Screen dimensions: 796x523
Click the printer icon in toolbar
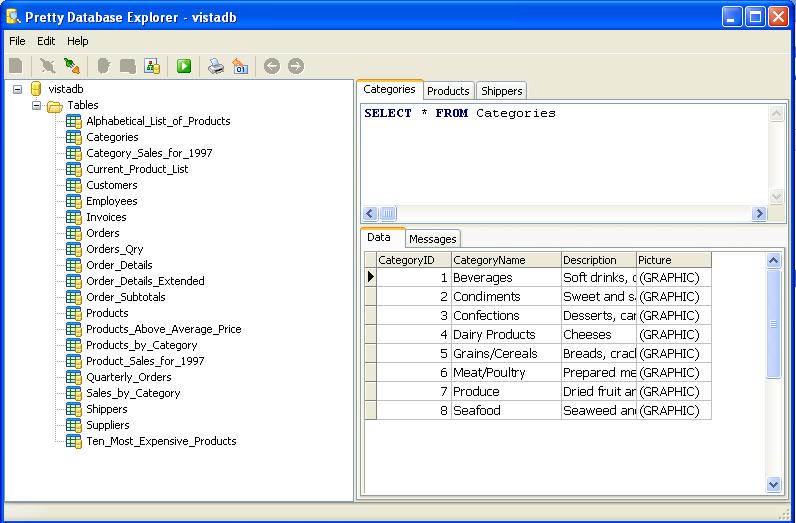click(x=215, y=66)
